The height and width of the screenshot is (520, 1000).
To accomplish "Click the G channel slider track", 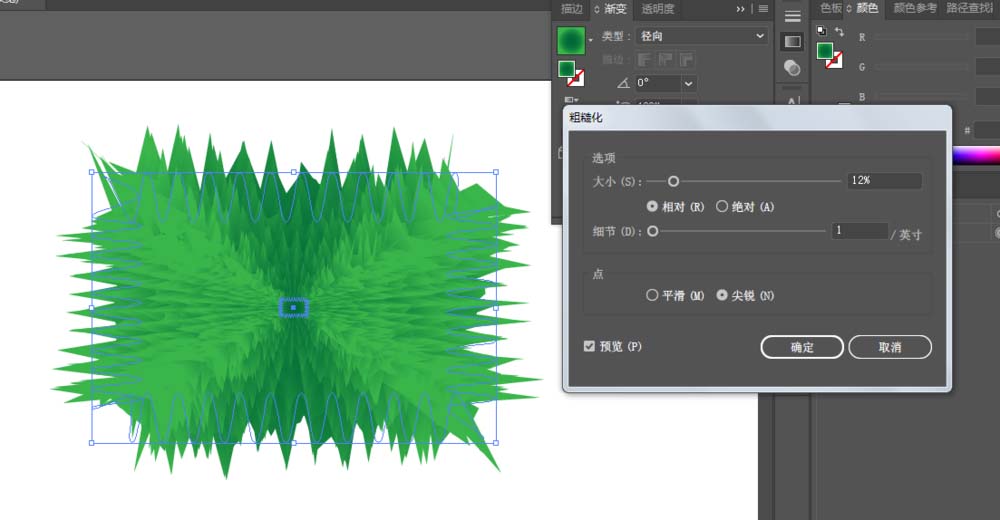I will [922, 67].
